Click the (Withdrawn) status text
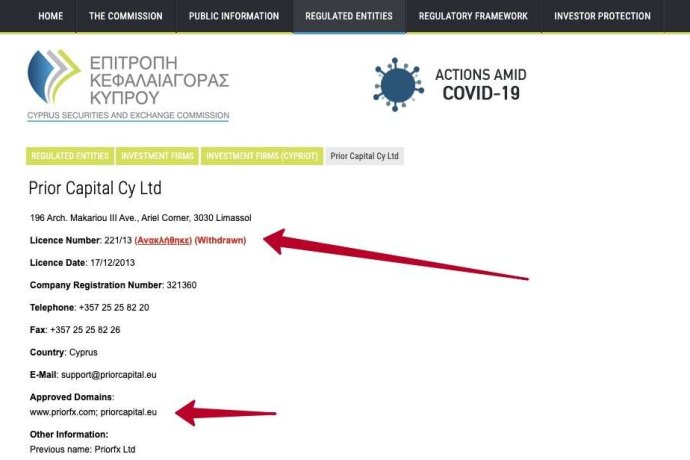 click(x=220, y=240)
